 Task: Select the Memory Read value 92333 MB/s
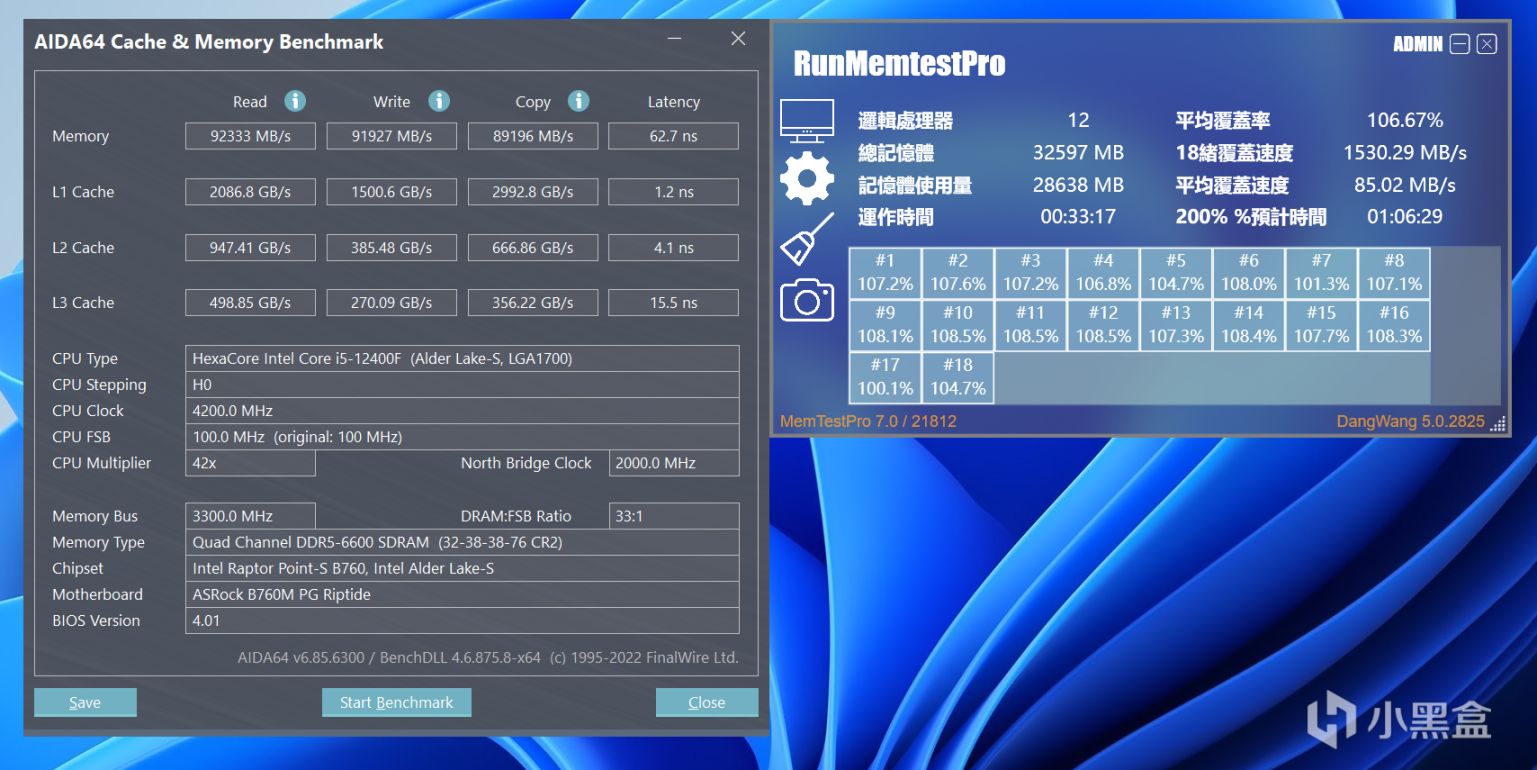pos(250,136)
